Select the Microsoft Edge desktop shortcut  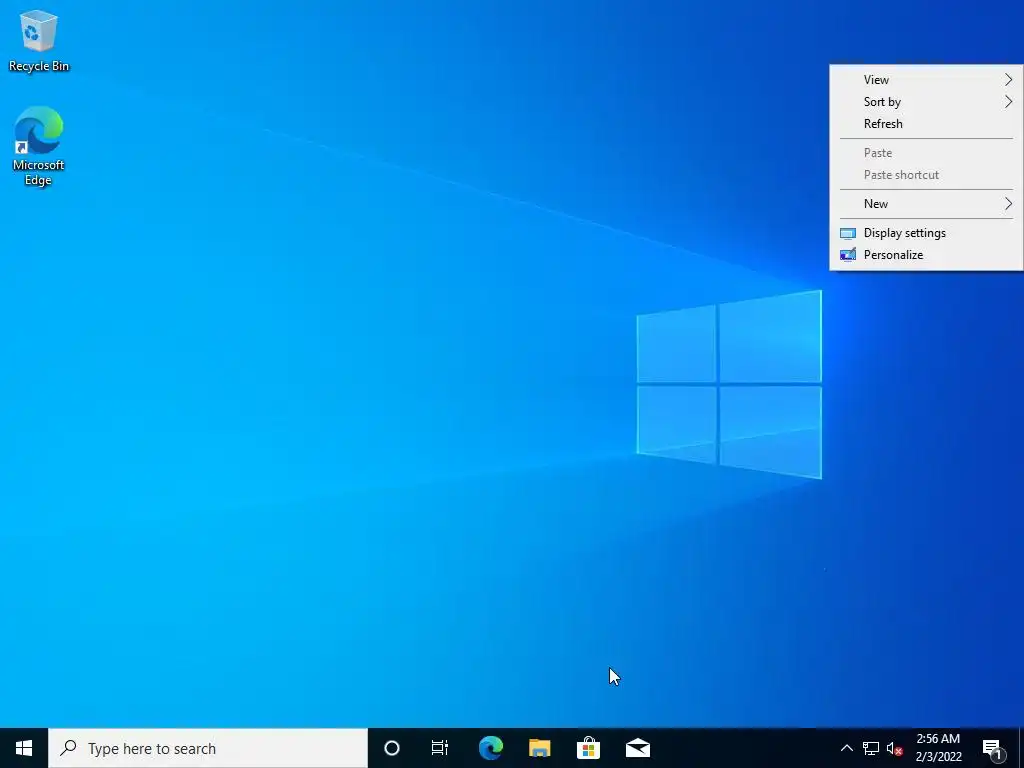coord(39,146)
